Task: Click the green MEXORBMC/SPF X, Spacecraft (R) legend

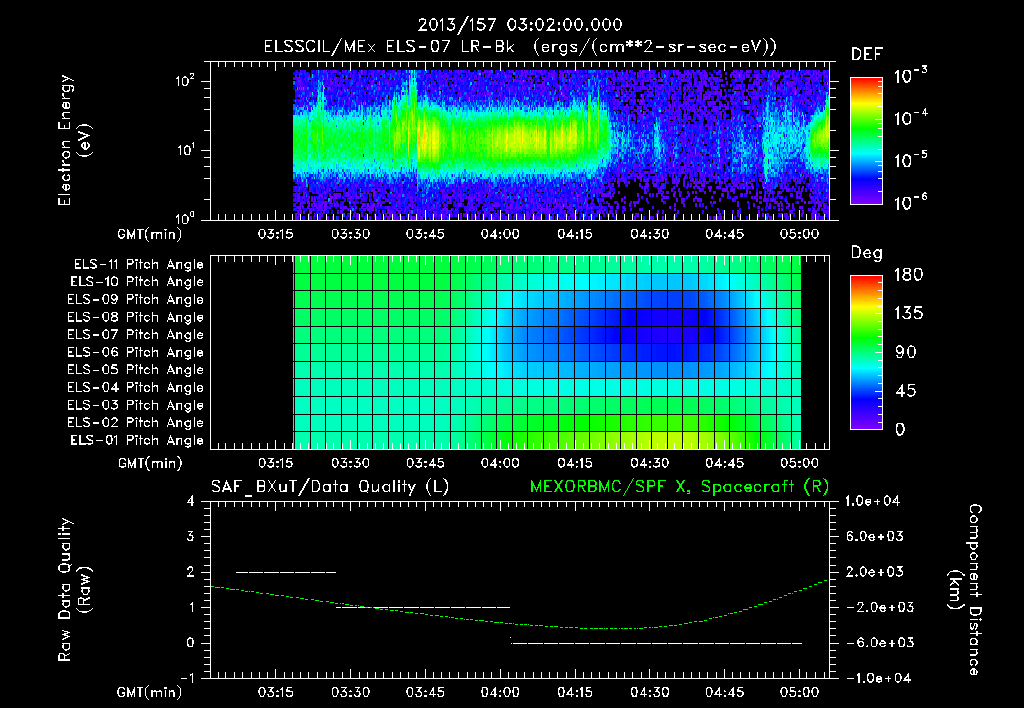Action: pos(679,487)
